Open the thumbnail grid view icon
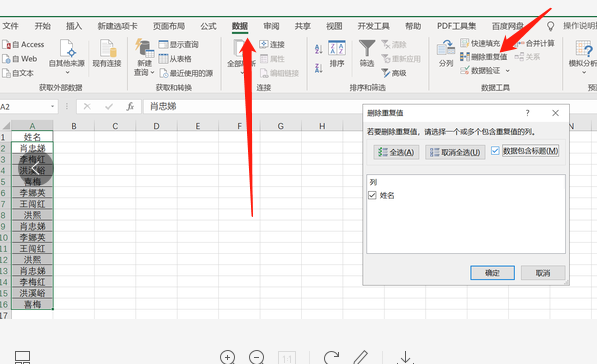Viewport: 597px width, 364px height. tap(22, 358)
